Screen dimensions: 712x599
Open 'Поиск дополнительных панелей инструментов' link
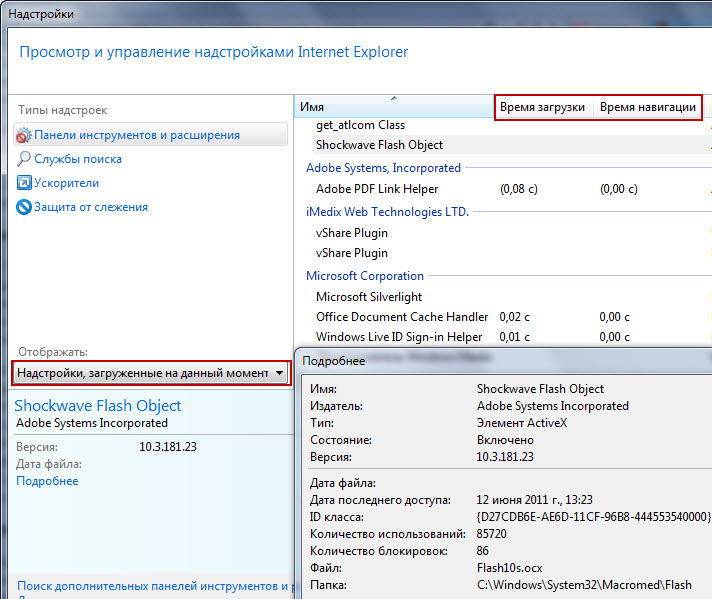(x=154, y=586)
